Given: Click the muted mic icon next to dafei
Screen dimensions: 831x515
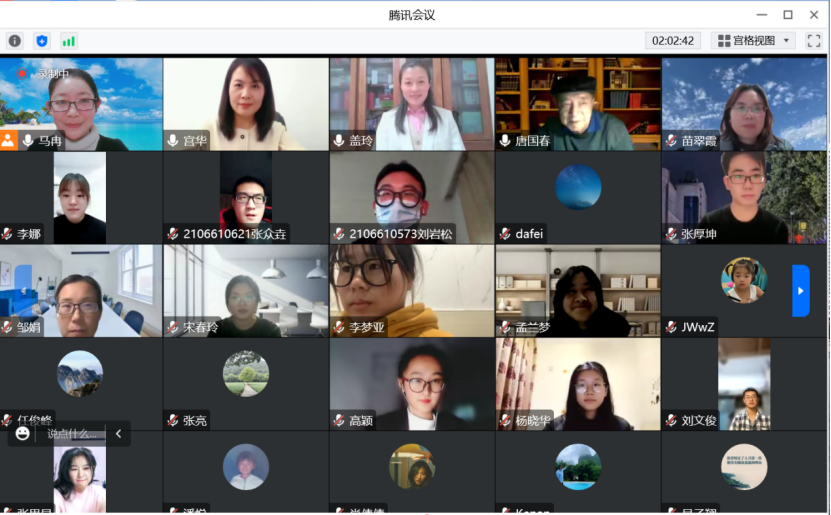Looking at the screenshot, I should click(x=505, y=234).
